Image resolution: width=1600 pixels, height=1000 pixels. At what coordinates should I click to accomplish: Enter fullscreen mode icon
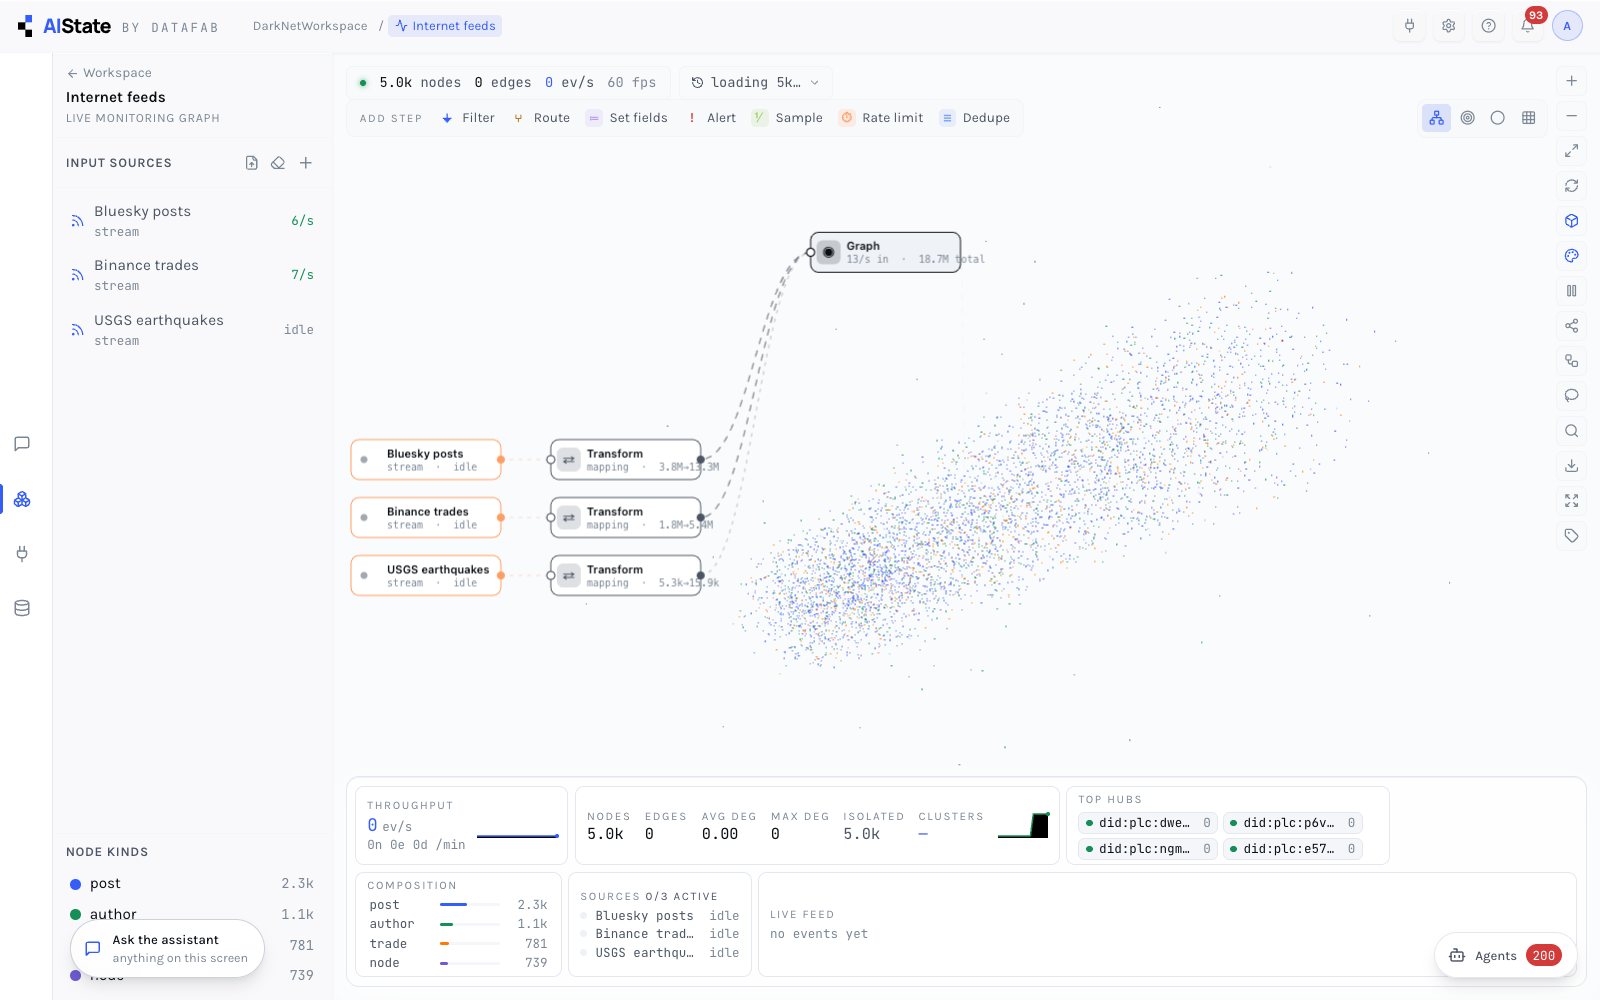coord(1571,501)
